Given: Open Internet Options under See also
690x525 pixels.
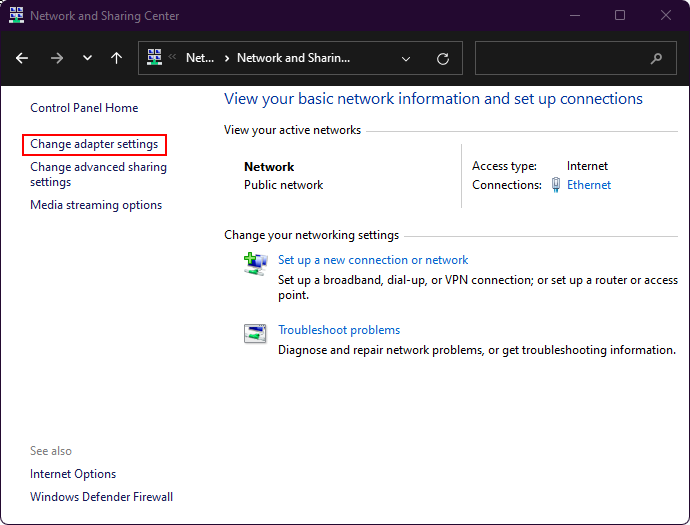Looking at the screenshot, I should [x=73, y=474].
